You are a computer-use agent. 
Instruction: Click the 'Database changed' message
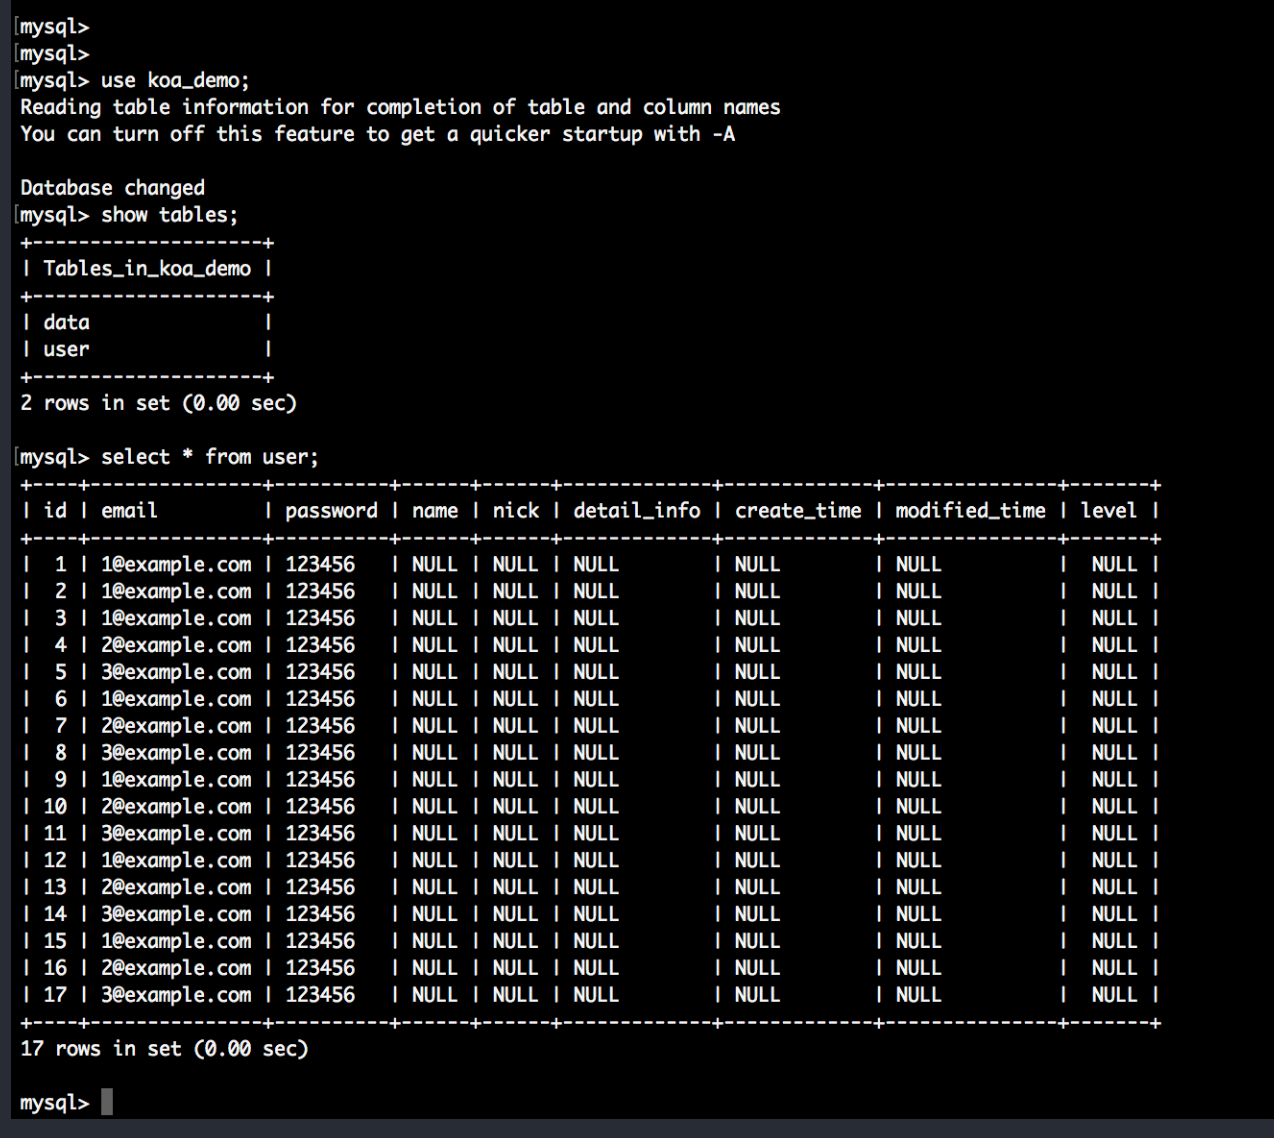pos(112,188)
